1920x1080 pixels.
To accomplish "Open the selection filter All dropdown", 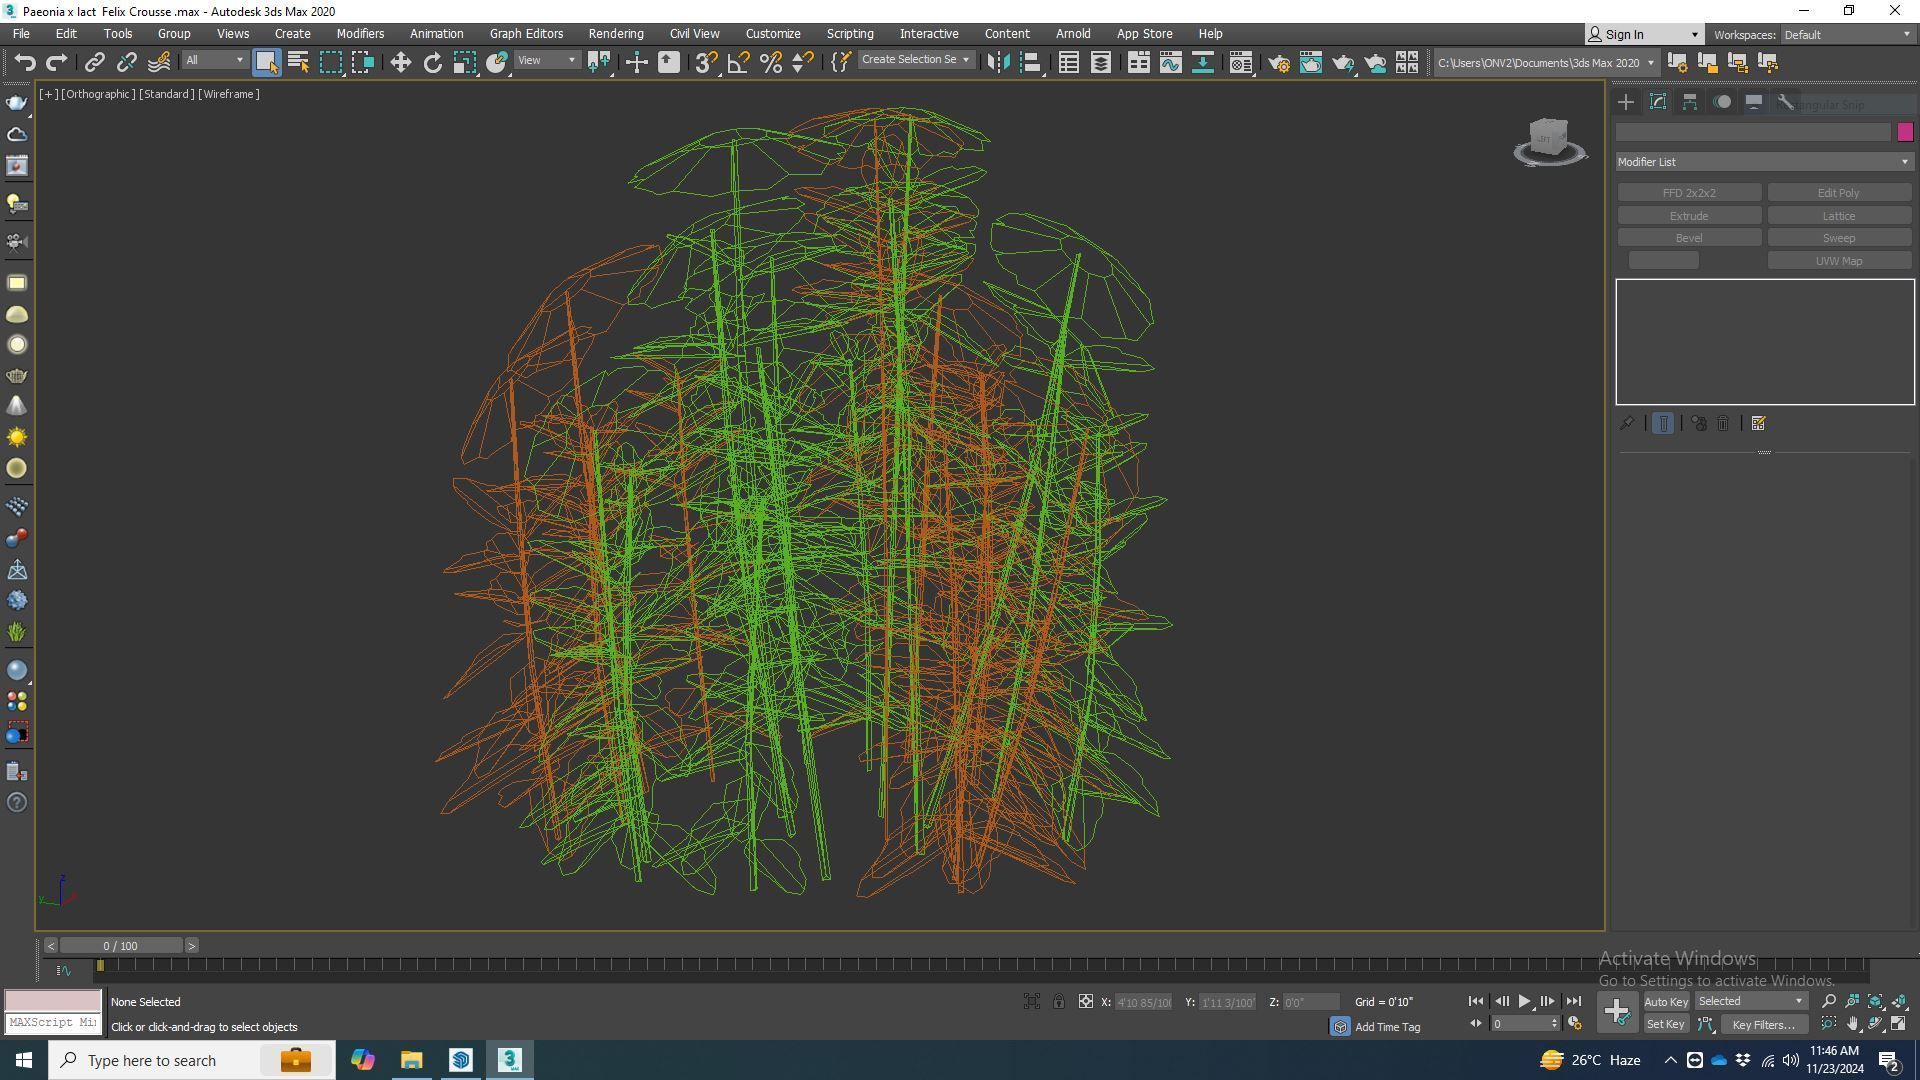I will click(214, 60).
